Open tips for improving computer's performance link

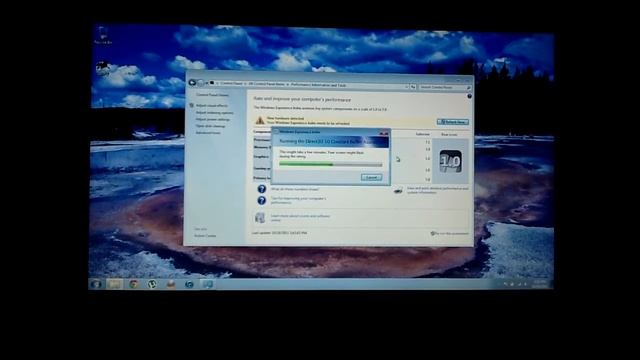298,200
